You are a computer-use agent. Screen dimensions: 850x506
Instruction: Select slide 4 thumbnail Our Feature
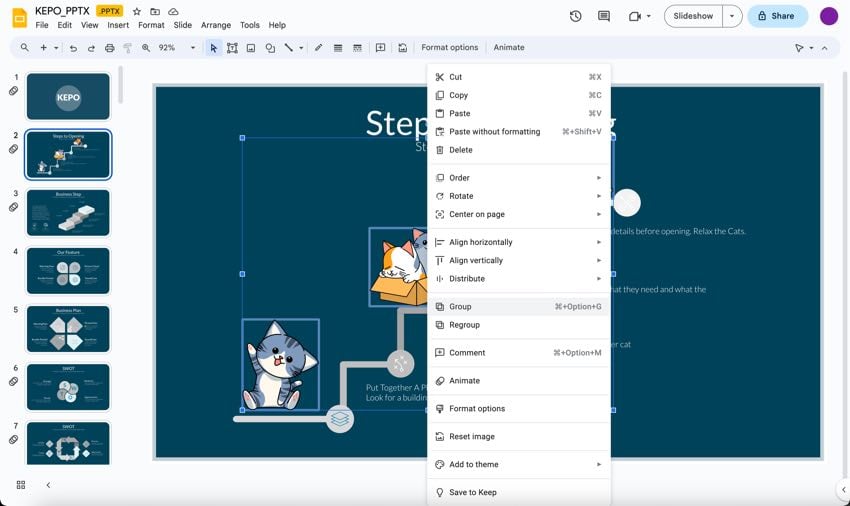[x=68, y=271]
